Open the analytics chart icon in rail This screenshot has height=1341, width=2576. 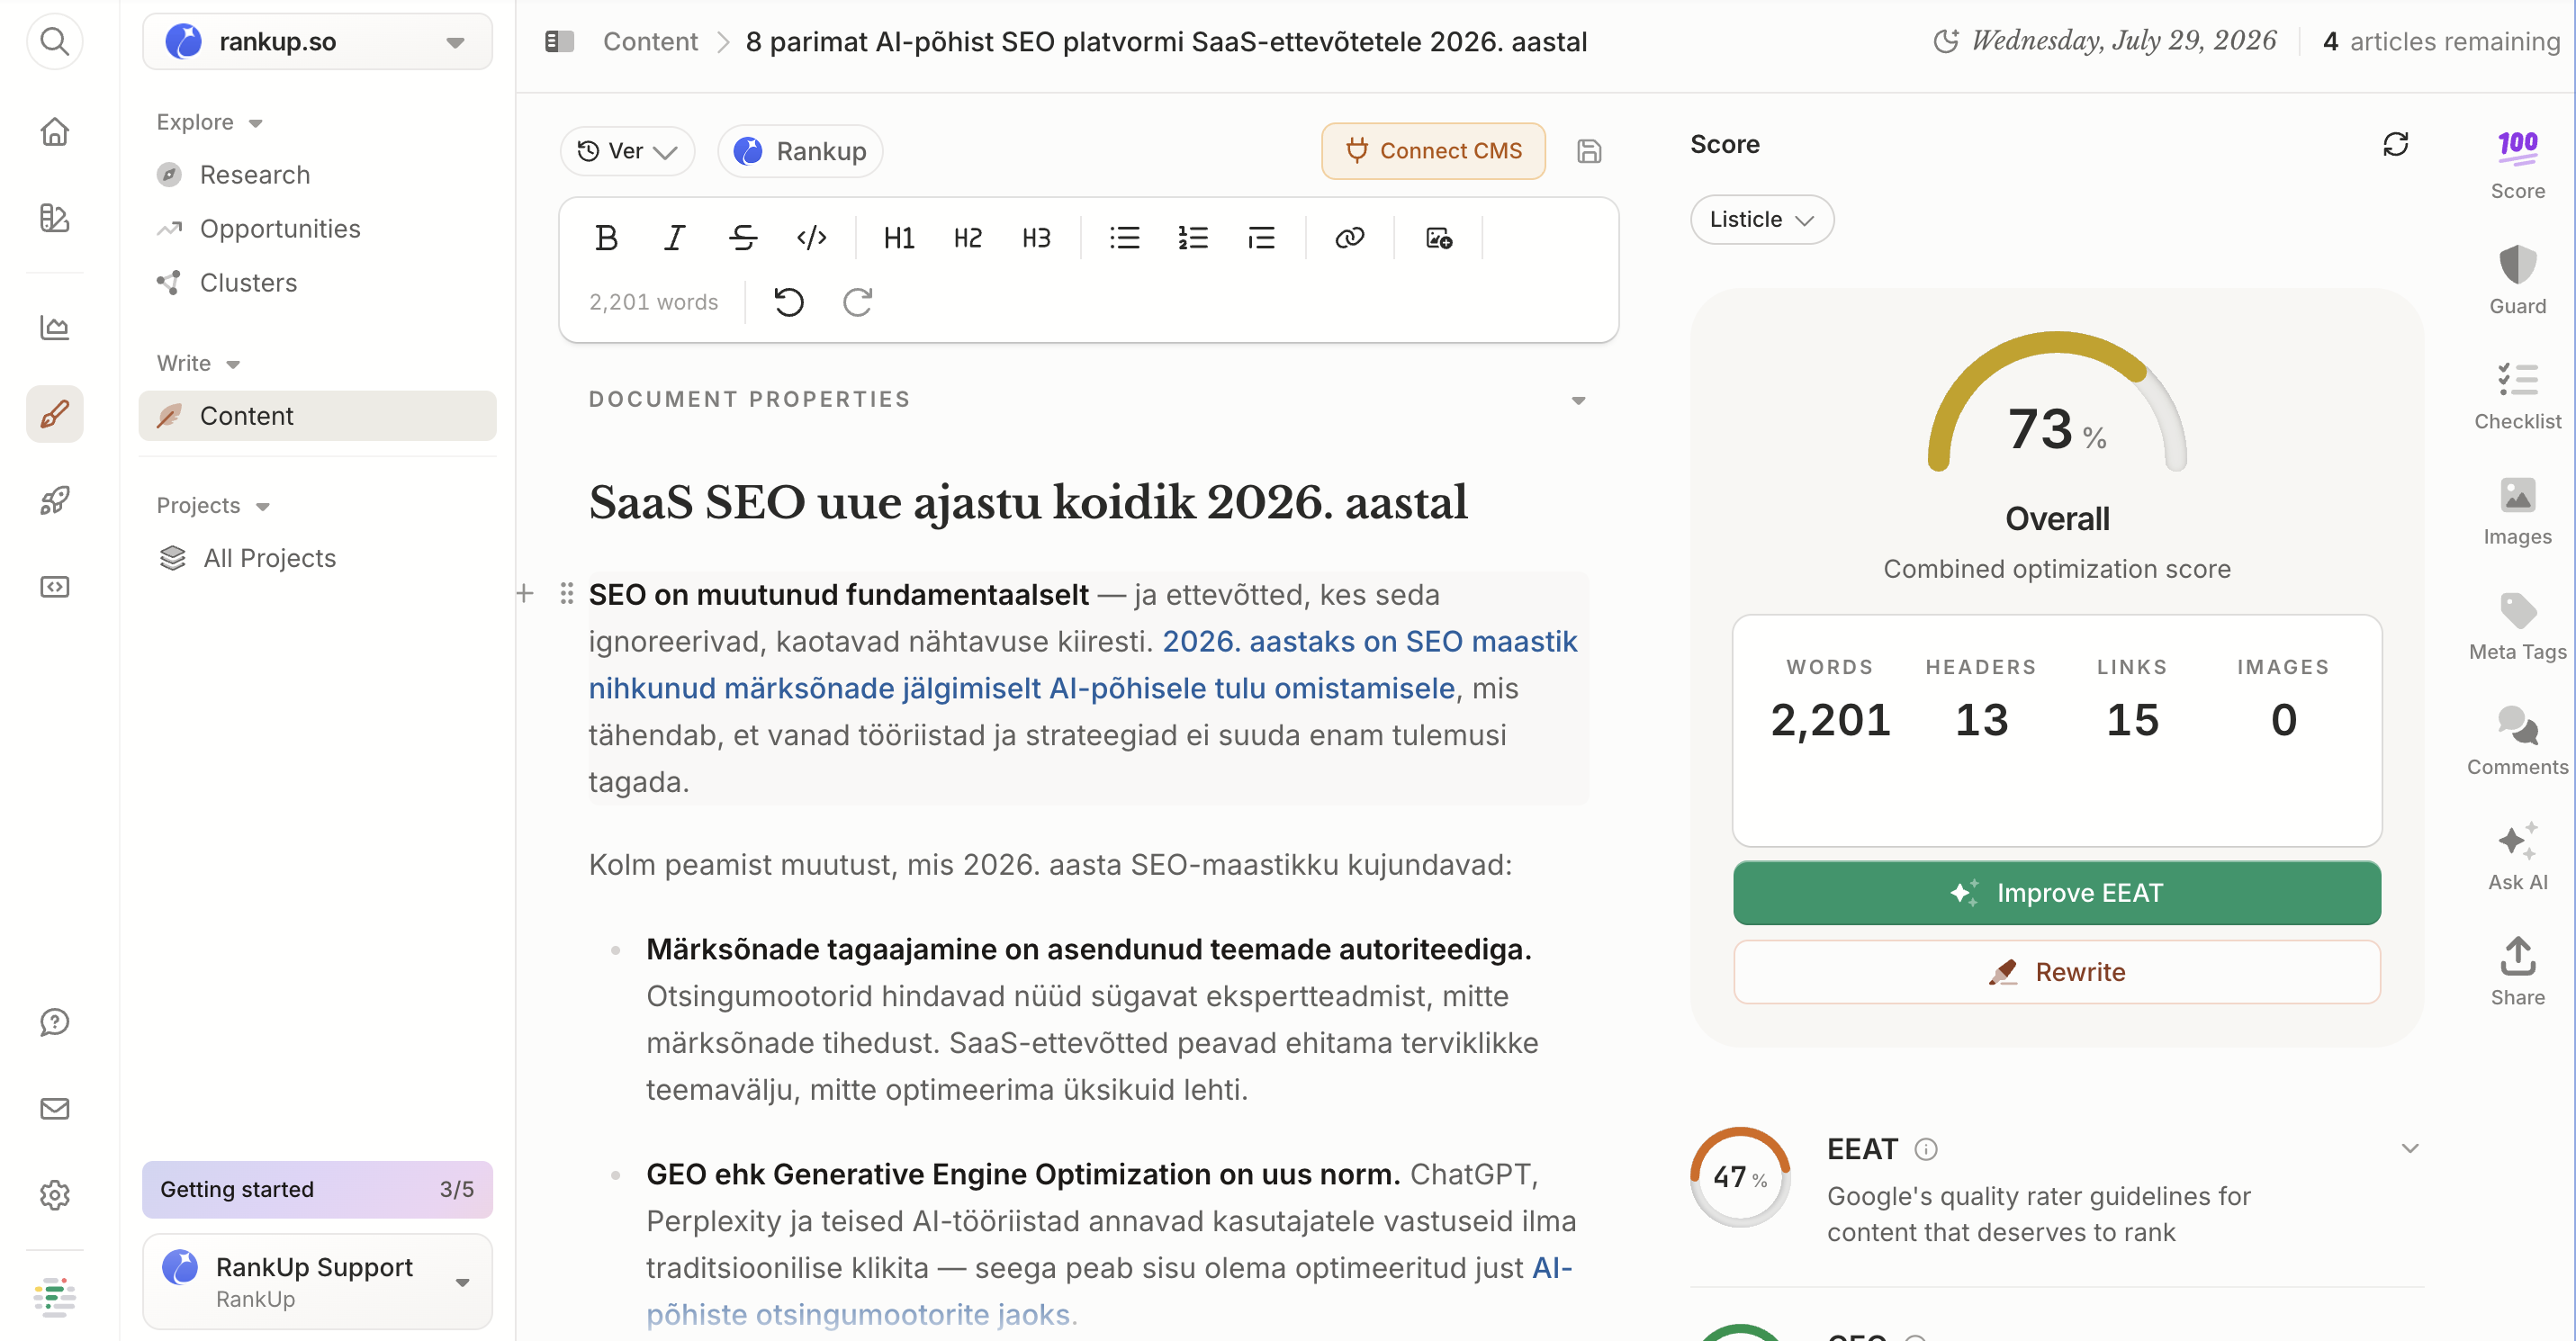coord(54,327)
